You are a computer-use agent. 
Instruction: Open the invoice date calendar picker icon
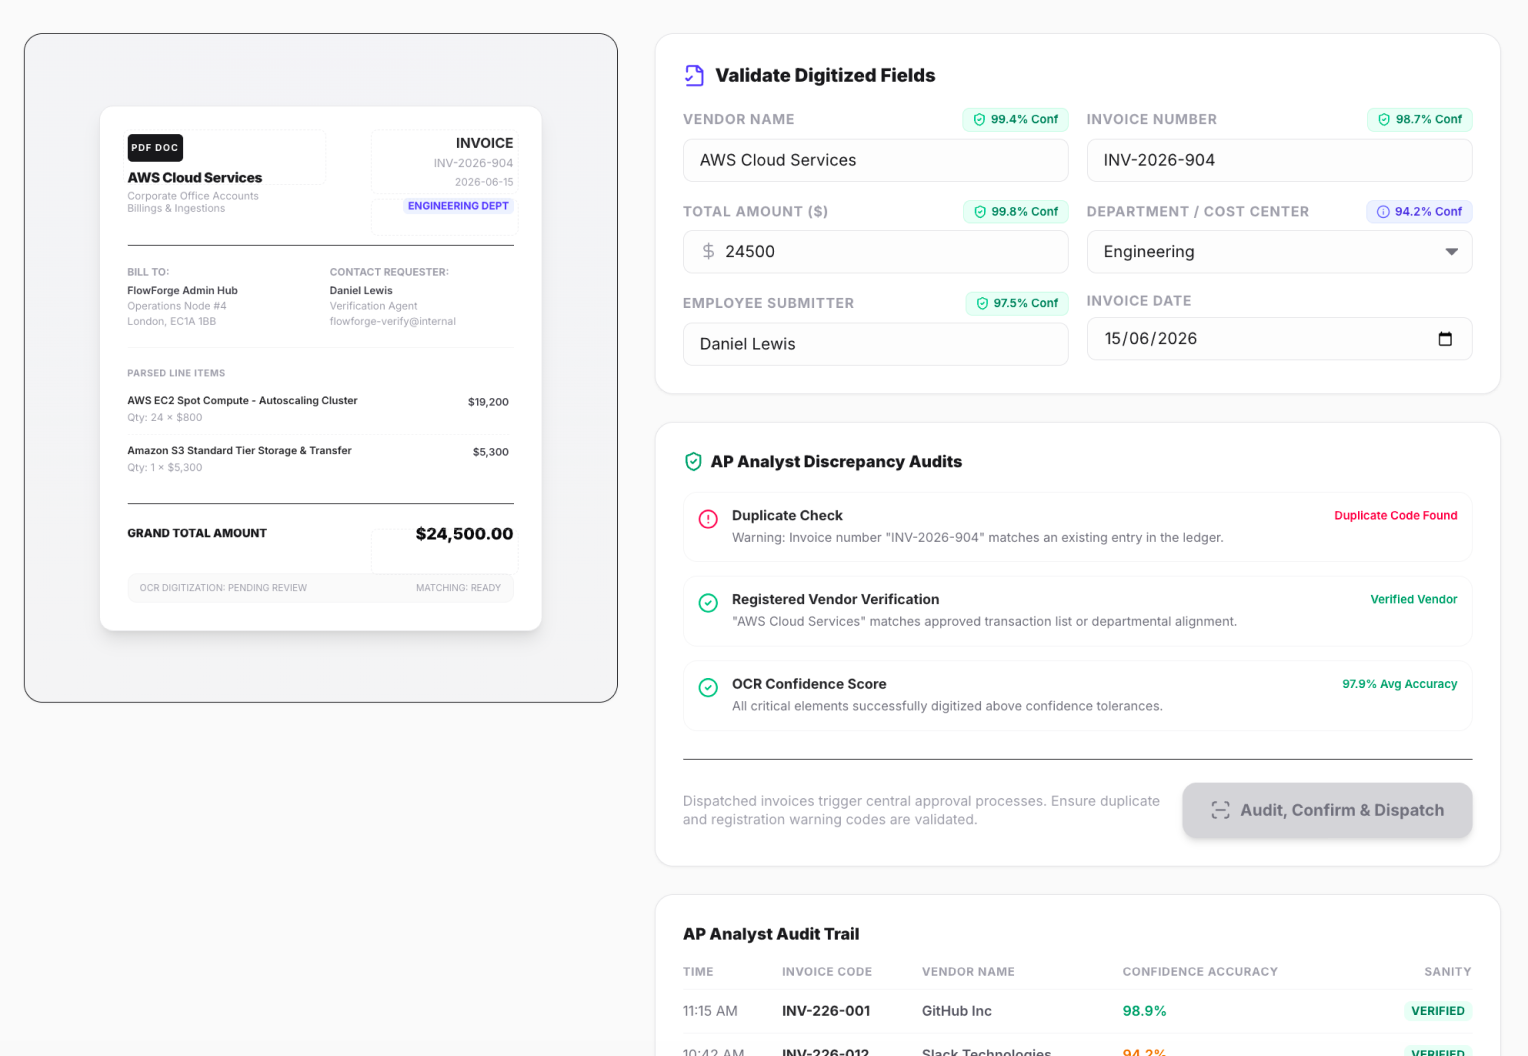tap(1445, 339)
